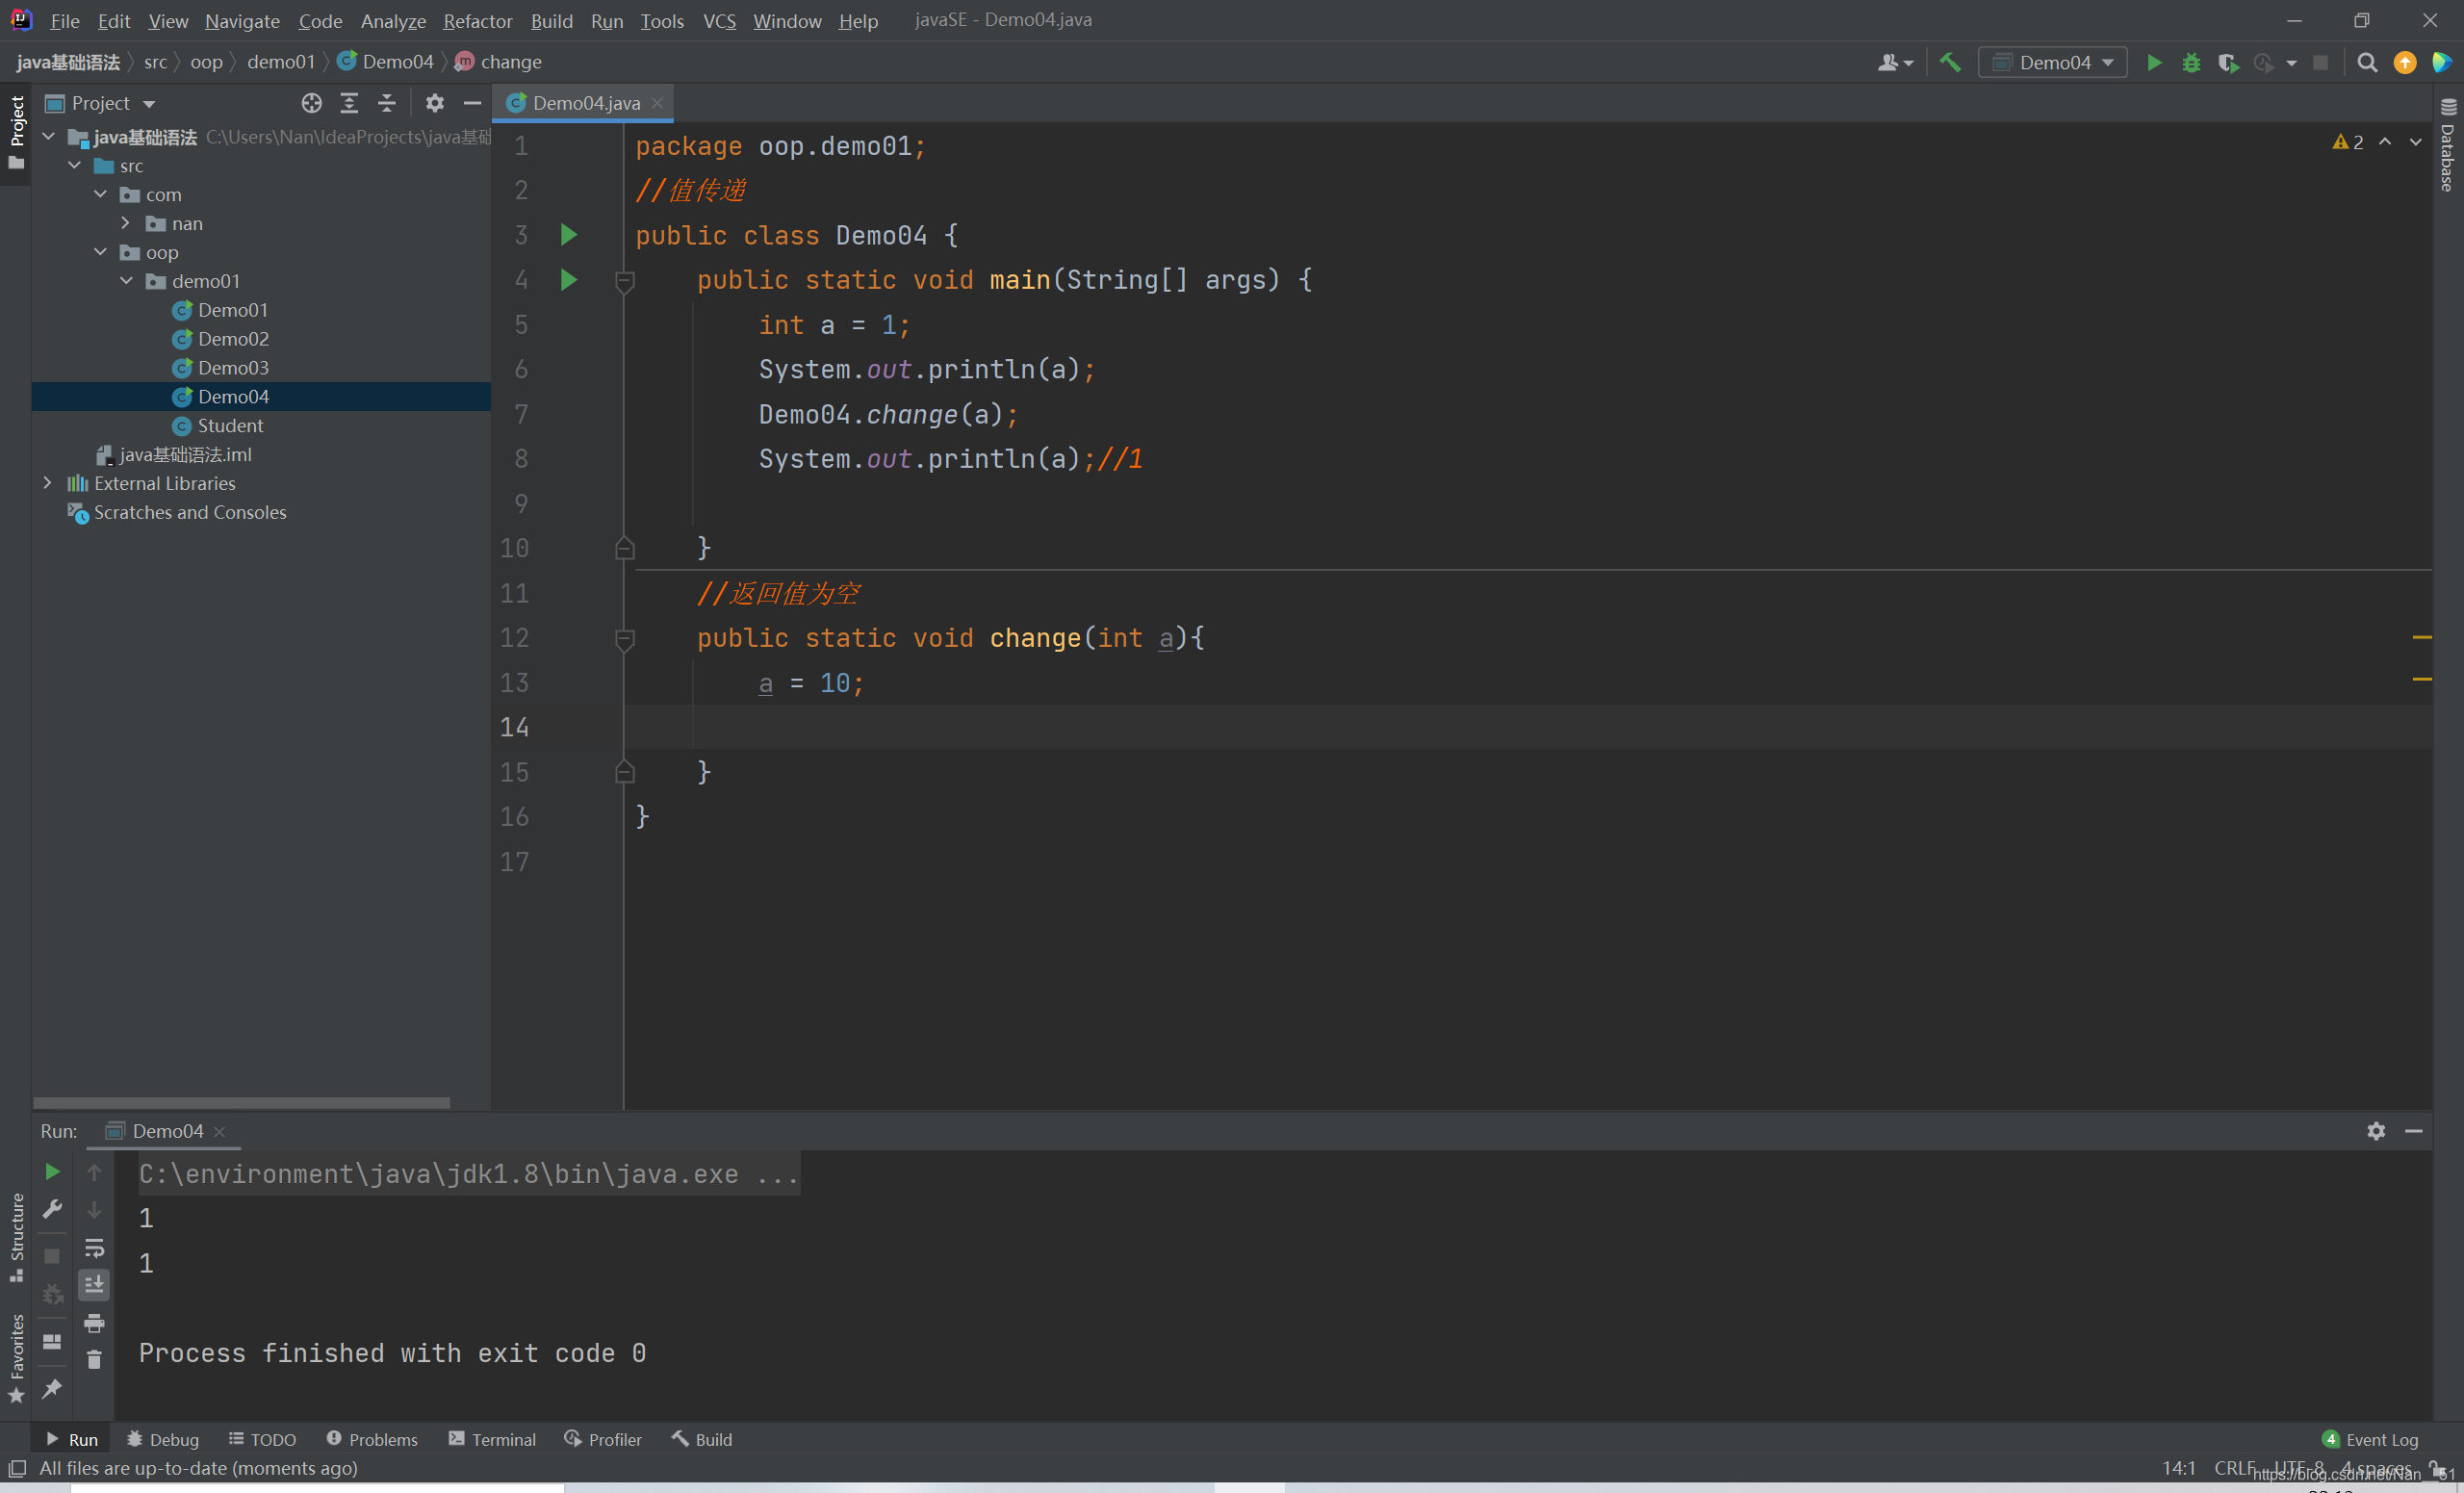The width and height of the screenshot is (2464, 1493).
Task: Hide the Project tool window
Action: (472, 103)
